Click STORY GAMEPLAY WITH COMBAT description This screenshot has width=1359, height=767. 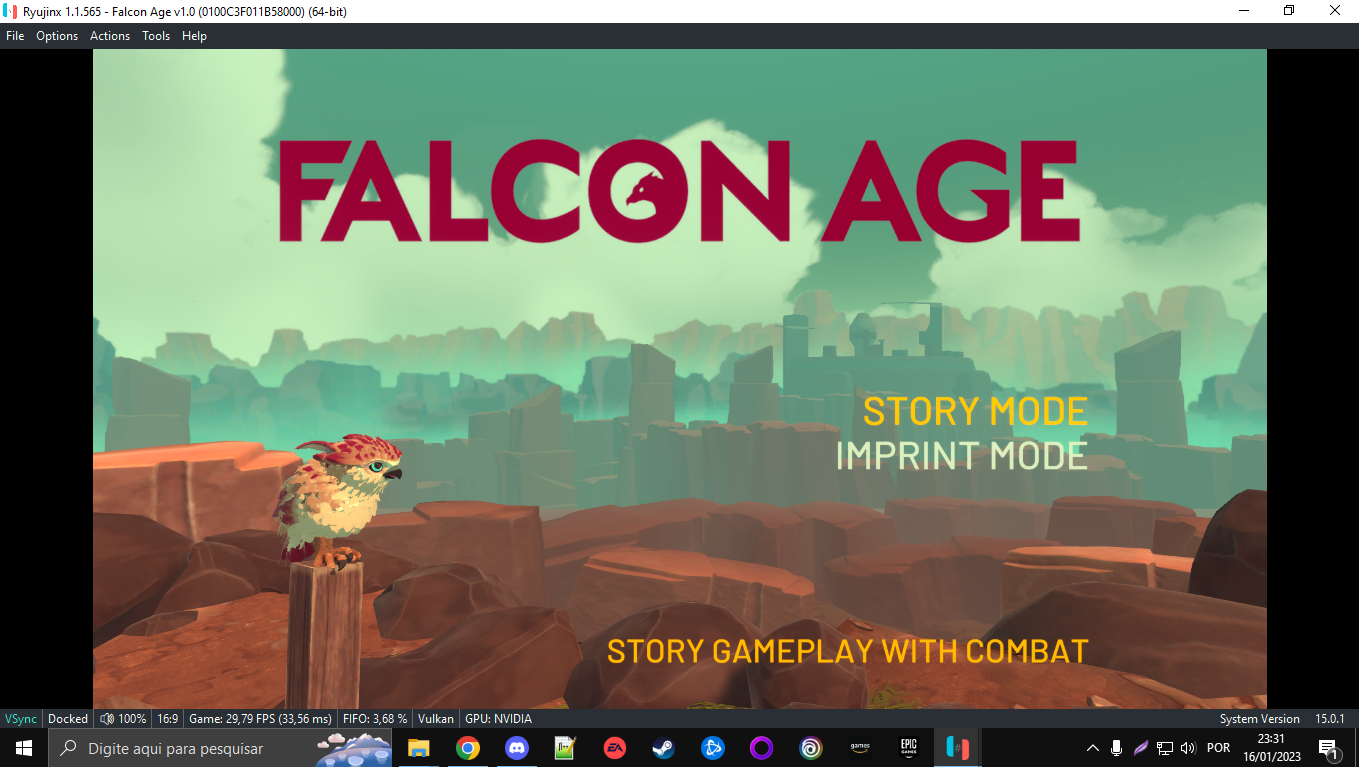pos(847,651)
